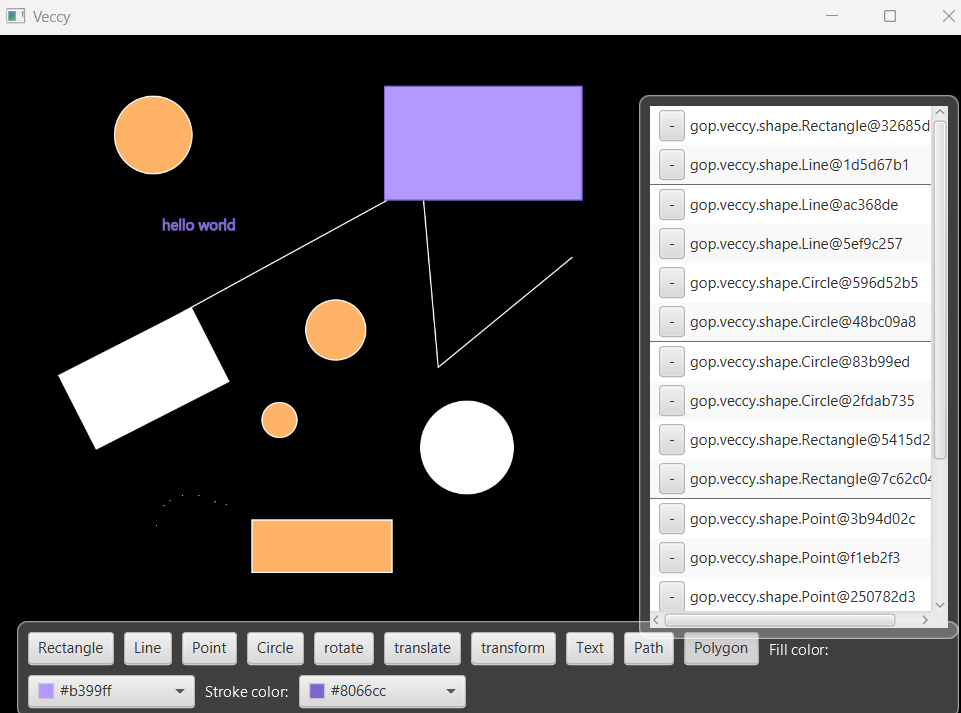This screenshot has height=713, width=961.
Task: Select the Text tool button
Action: [590, 648]
